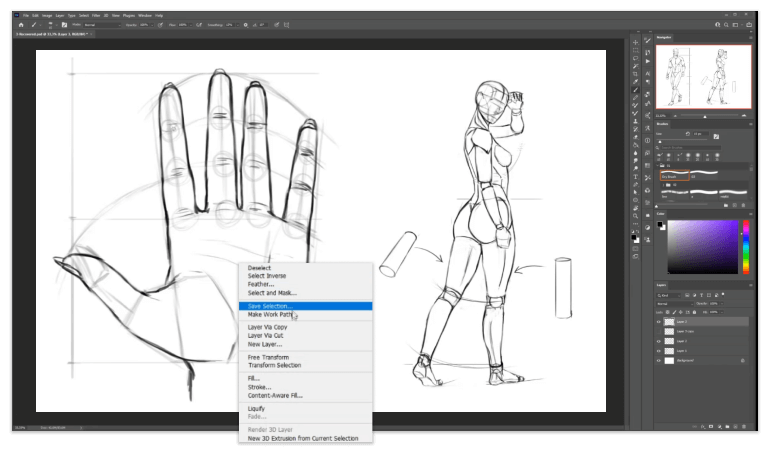767x452 pixels.
Task: Click Free Transform in context menu
Action: (269, 357)
